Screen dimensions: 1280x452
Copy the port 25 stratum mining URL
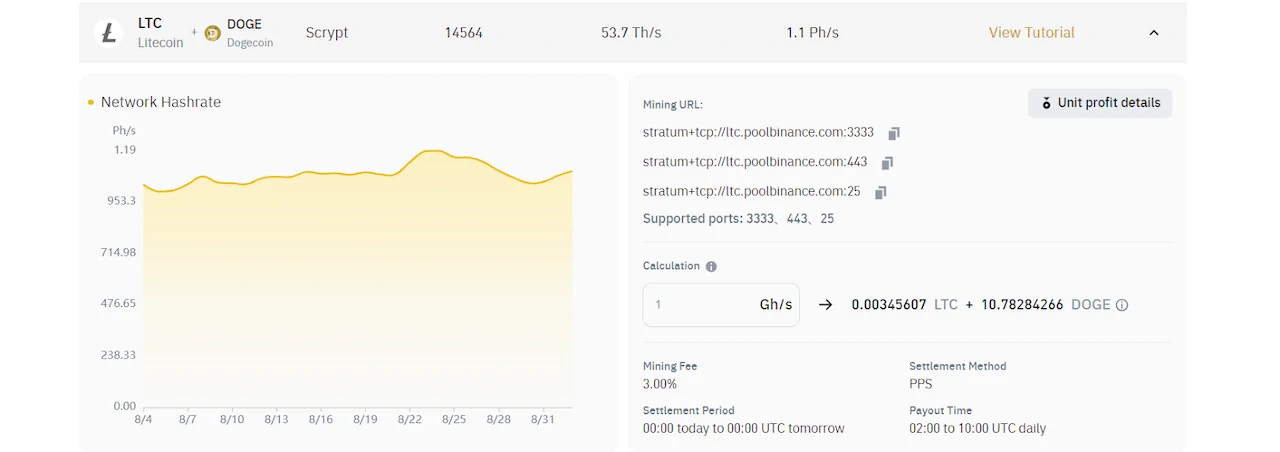pyautogui.click(x=881, y=192)
